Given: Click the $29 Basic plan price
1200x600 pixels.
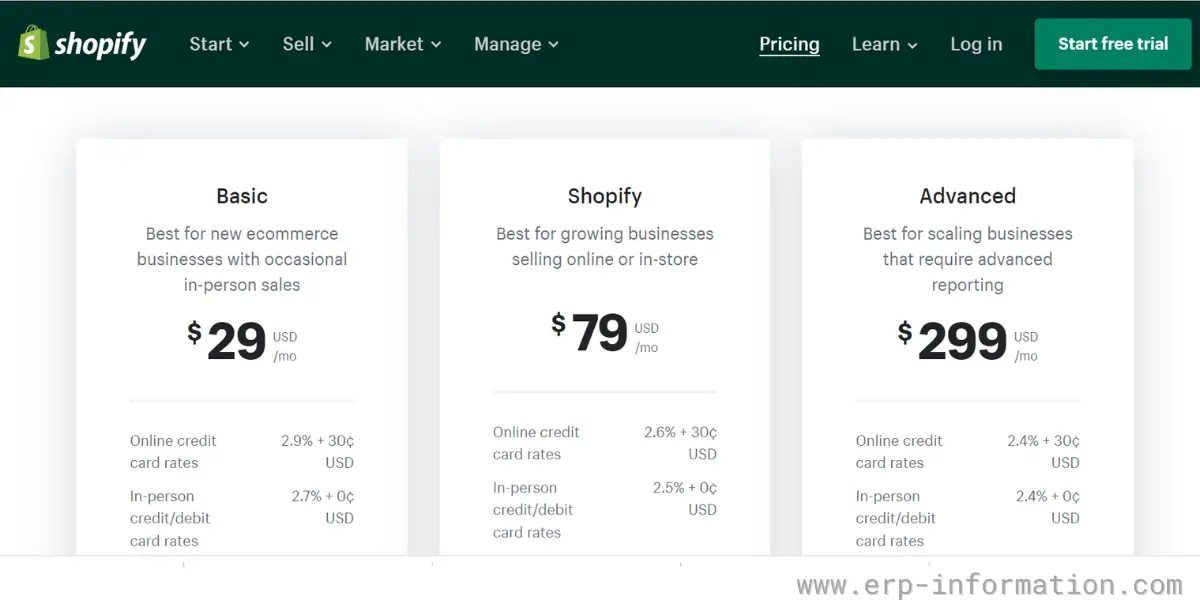Looking at the screenshot, I should coord(242,341).
